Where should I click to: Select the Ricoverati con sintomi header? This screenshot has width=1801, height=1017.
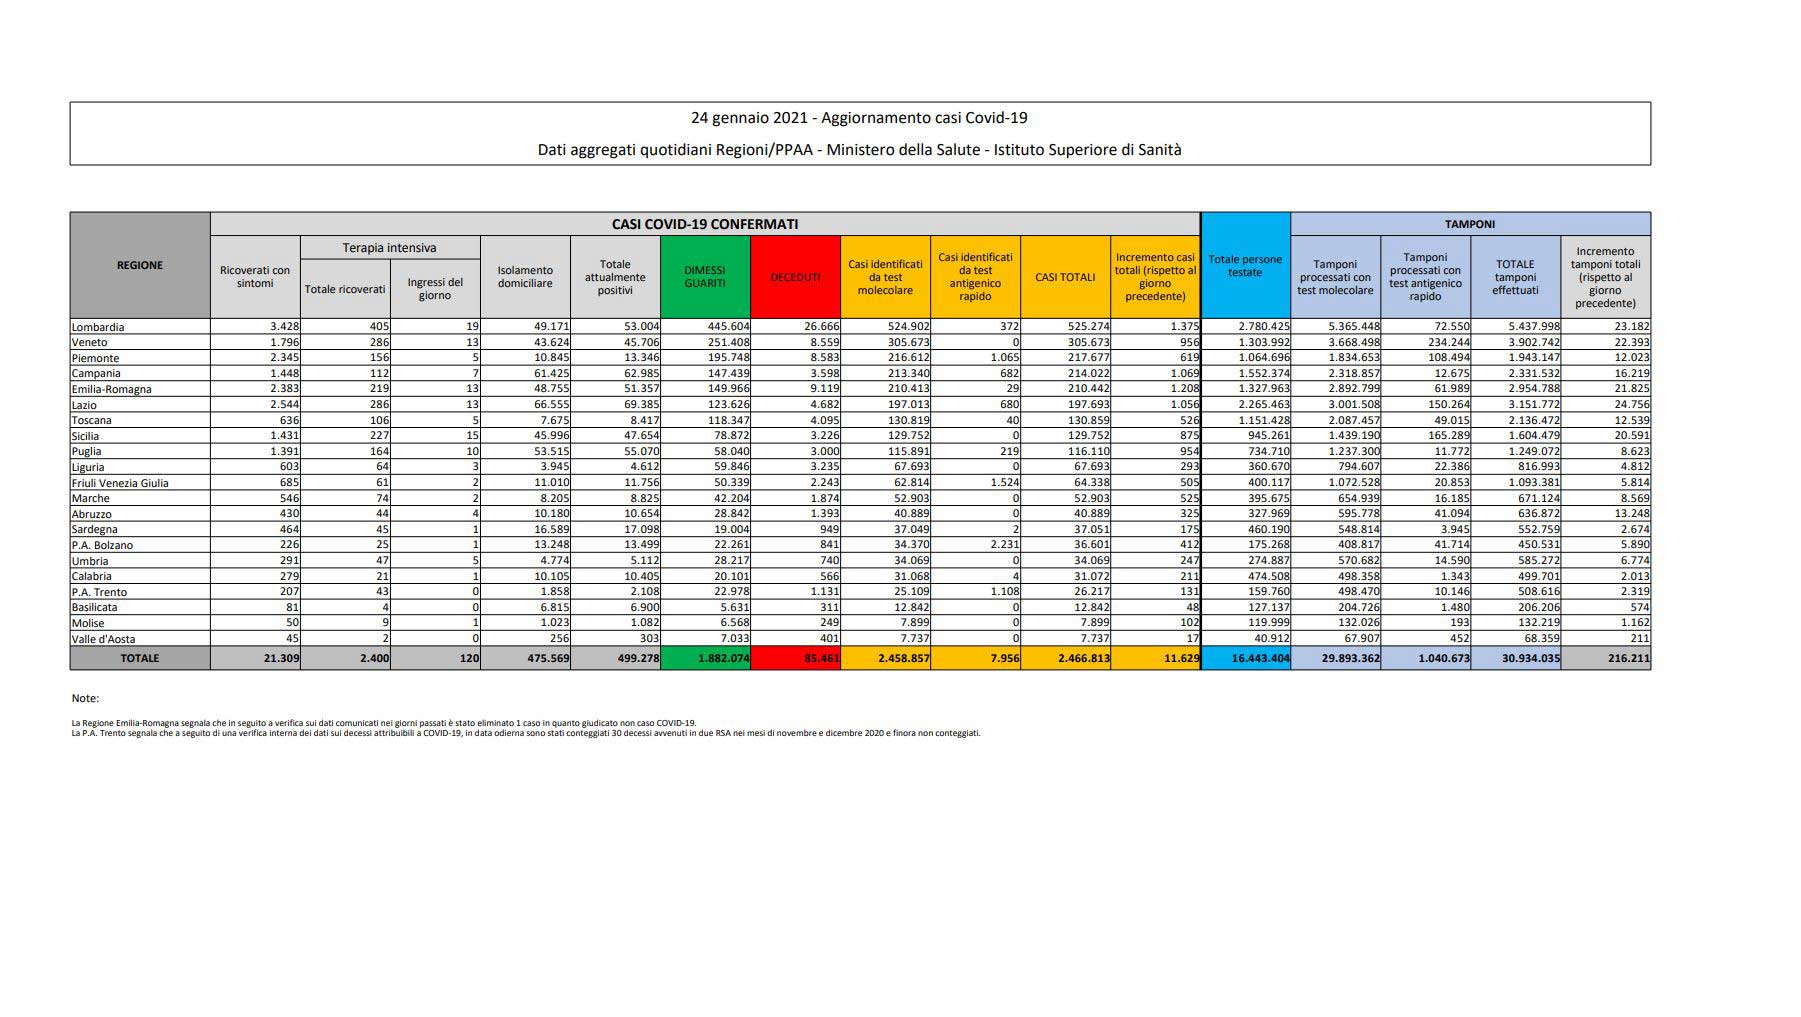(x=255, y=277)
